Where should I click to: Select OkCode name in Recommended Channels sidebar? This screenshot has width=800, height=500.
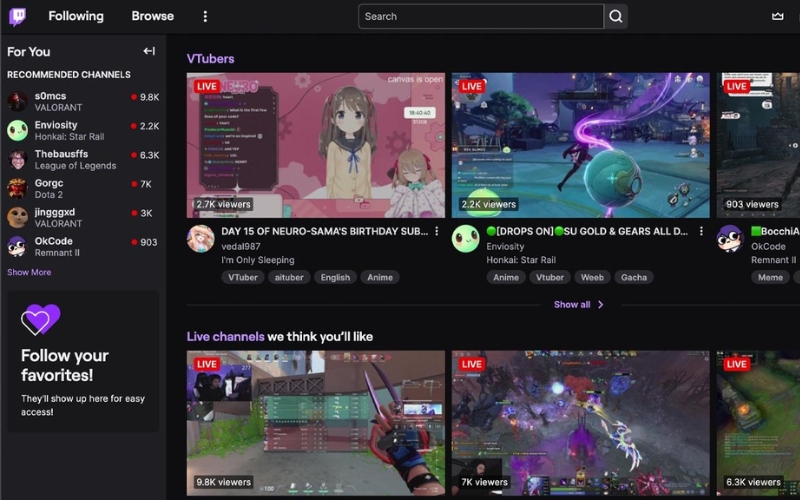(x=54, y=241)
